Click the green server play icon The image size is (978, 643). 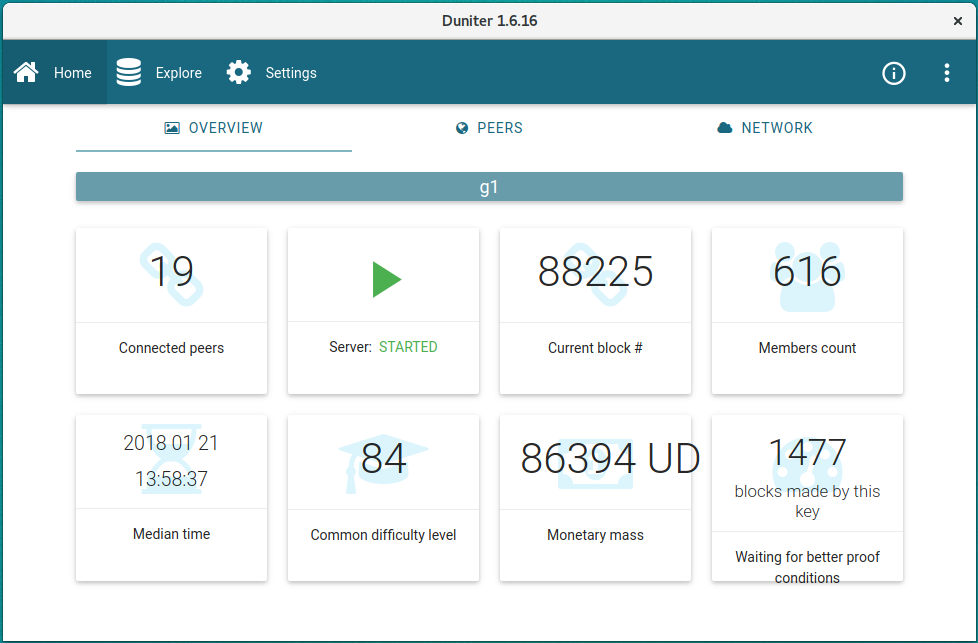point(387,279)
